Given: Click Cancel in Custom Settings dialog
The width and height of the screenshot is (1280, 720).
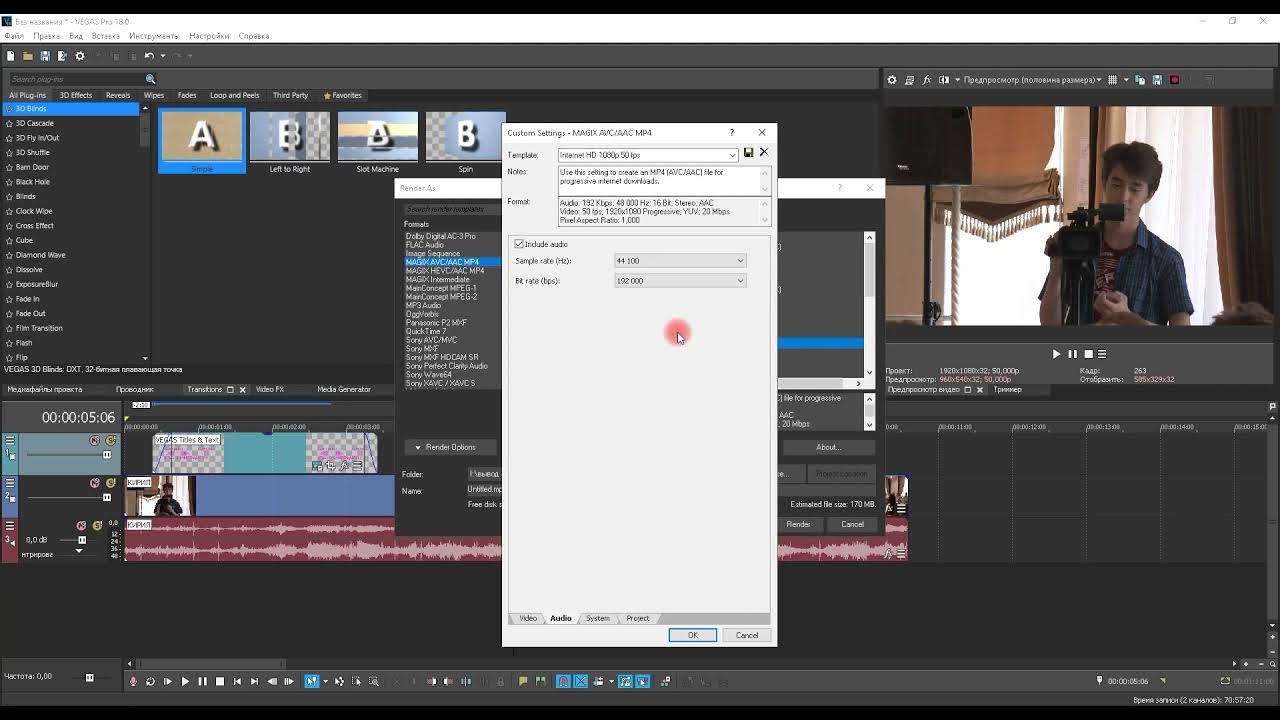Looking at the screenshot, I should tap(747, 635).
